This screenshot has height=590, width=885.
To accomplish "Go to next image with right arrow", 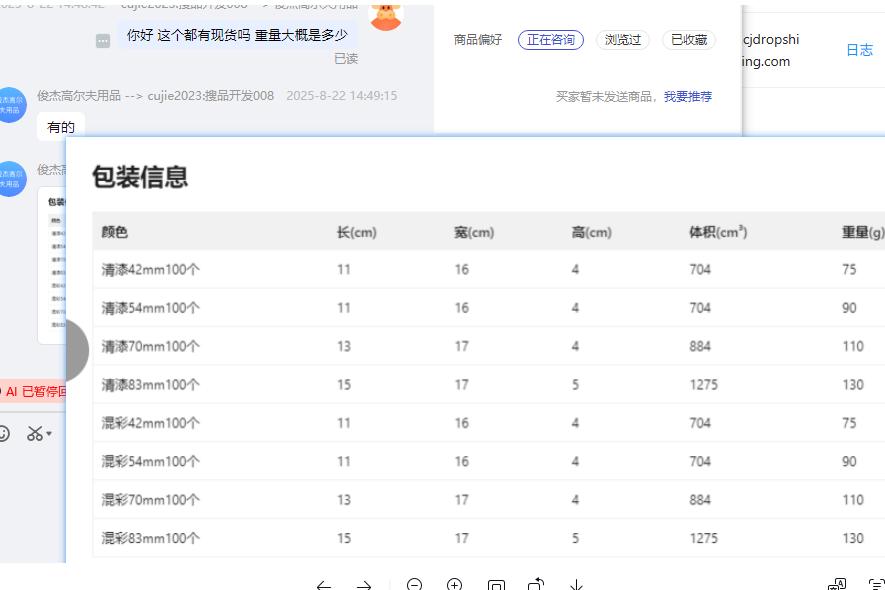I will 365,586.
